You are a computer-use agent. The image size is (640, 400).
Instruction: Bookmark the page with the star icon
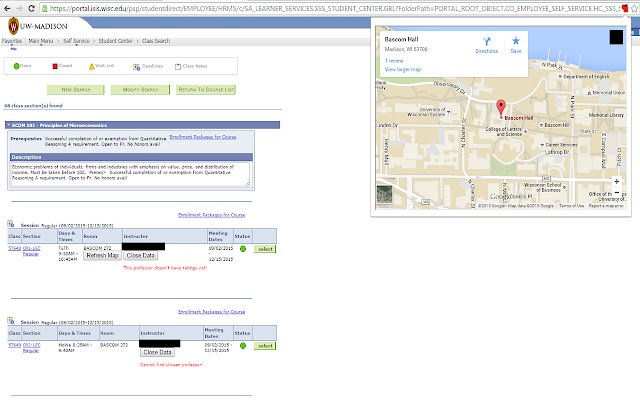click(634, 8)
